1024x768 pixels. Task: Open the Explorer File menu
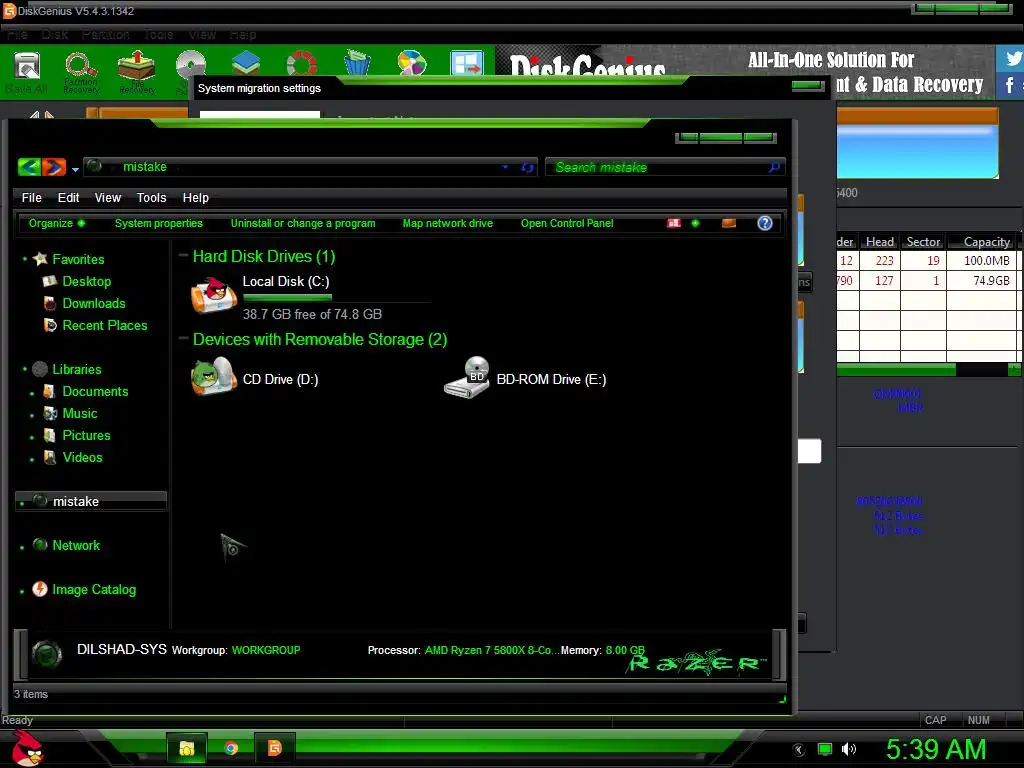(31, 198)
